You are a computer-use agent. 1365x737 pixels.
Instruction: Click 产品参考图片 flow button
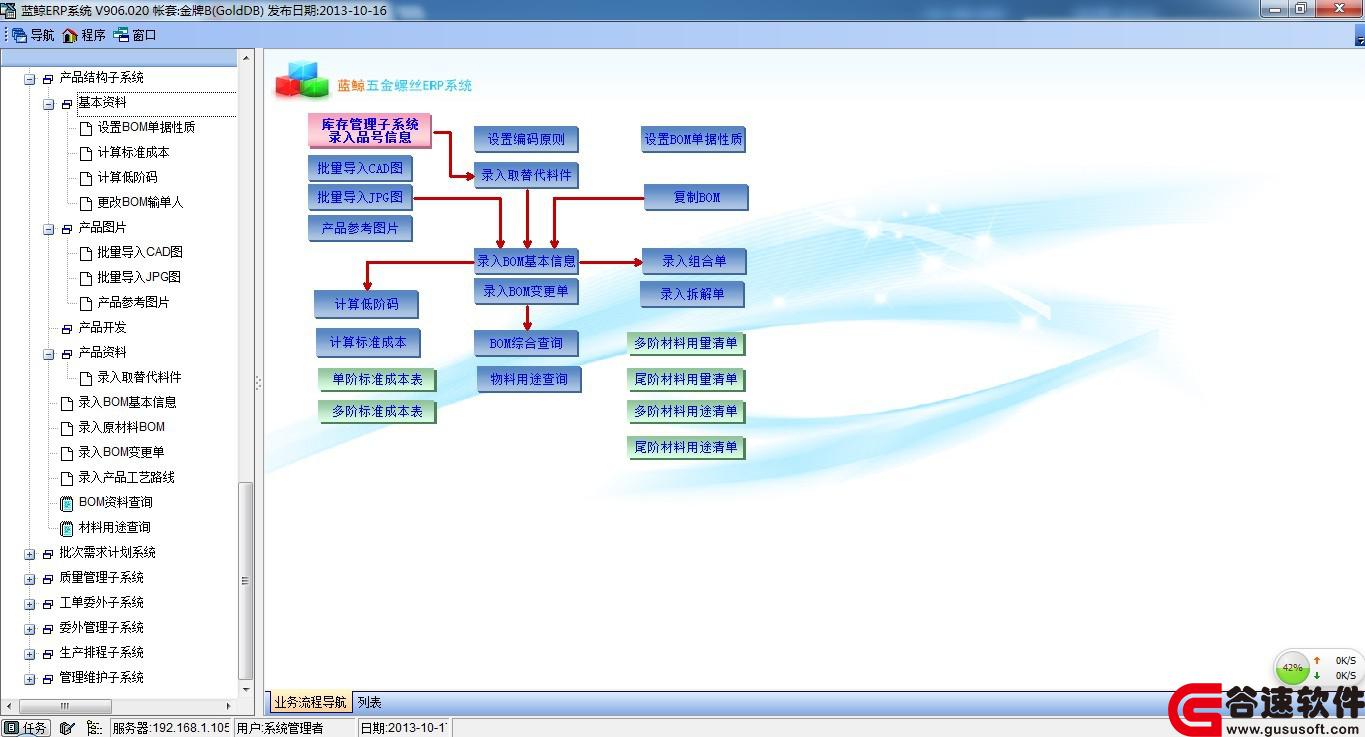tap(360, 228)
